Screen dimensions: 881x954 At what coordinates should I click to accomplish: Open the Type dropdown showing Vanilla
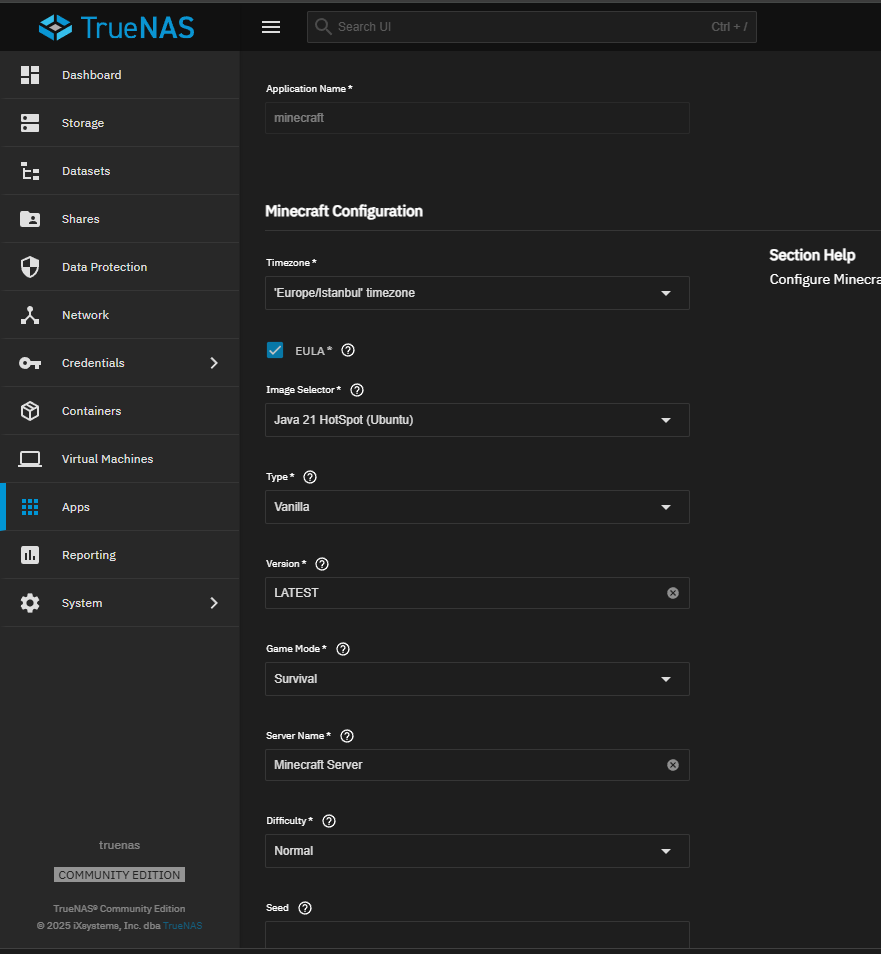pyautogui.click(x=477, y=507)
